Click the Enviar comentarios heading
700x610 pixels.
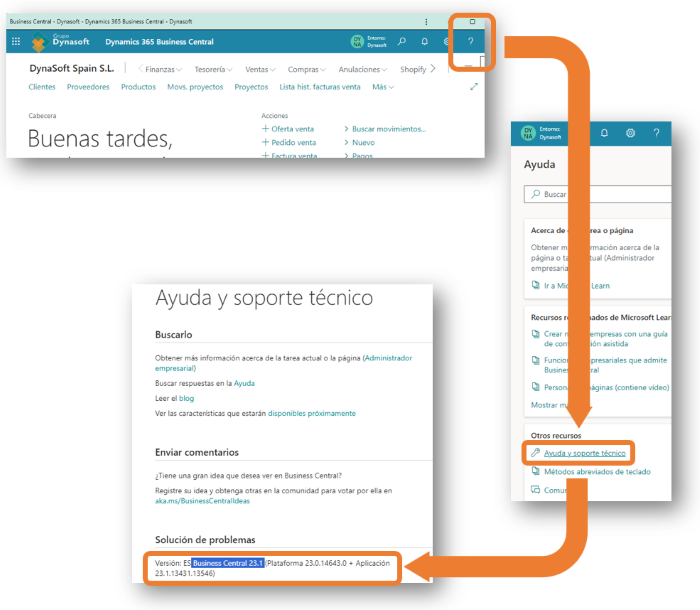[x=197, y=452]
